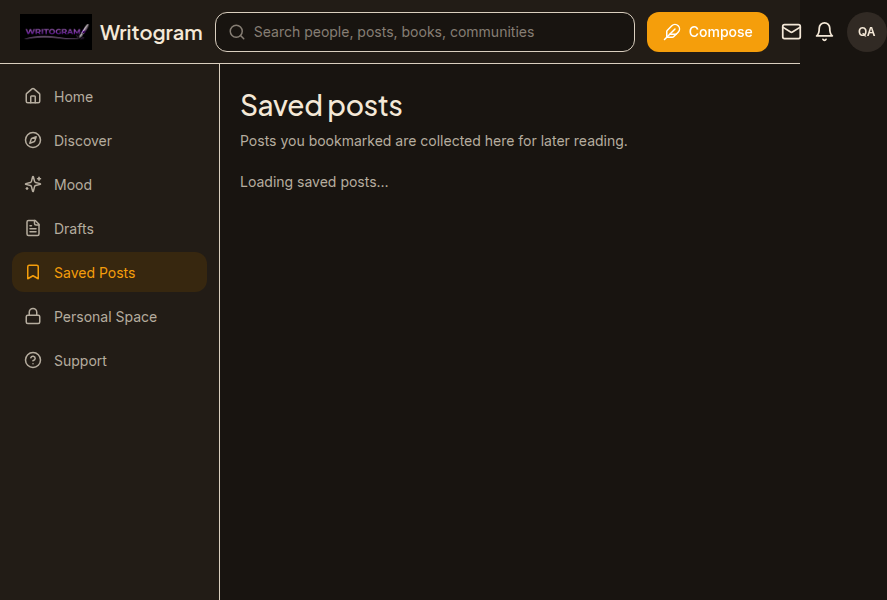Viewport: 887px width, 600px height.
Task: Open the Discover menu item
Action: (x=109, y=141)
